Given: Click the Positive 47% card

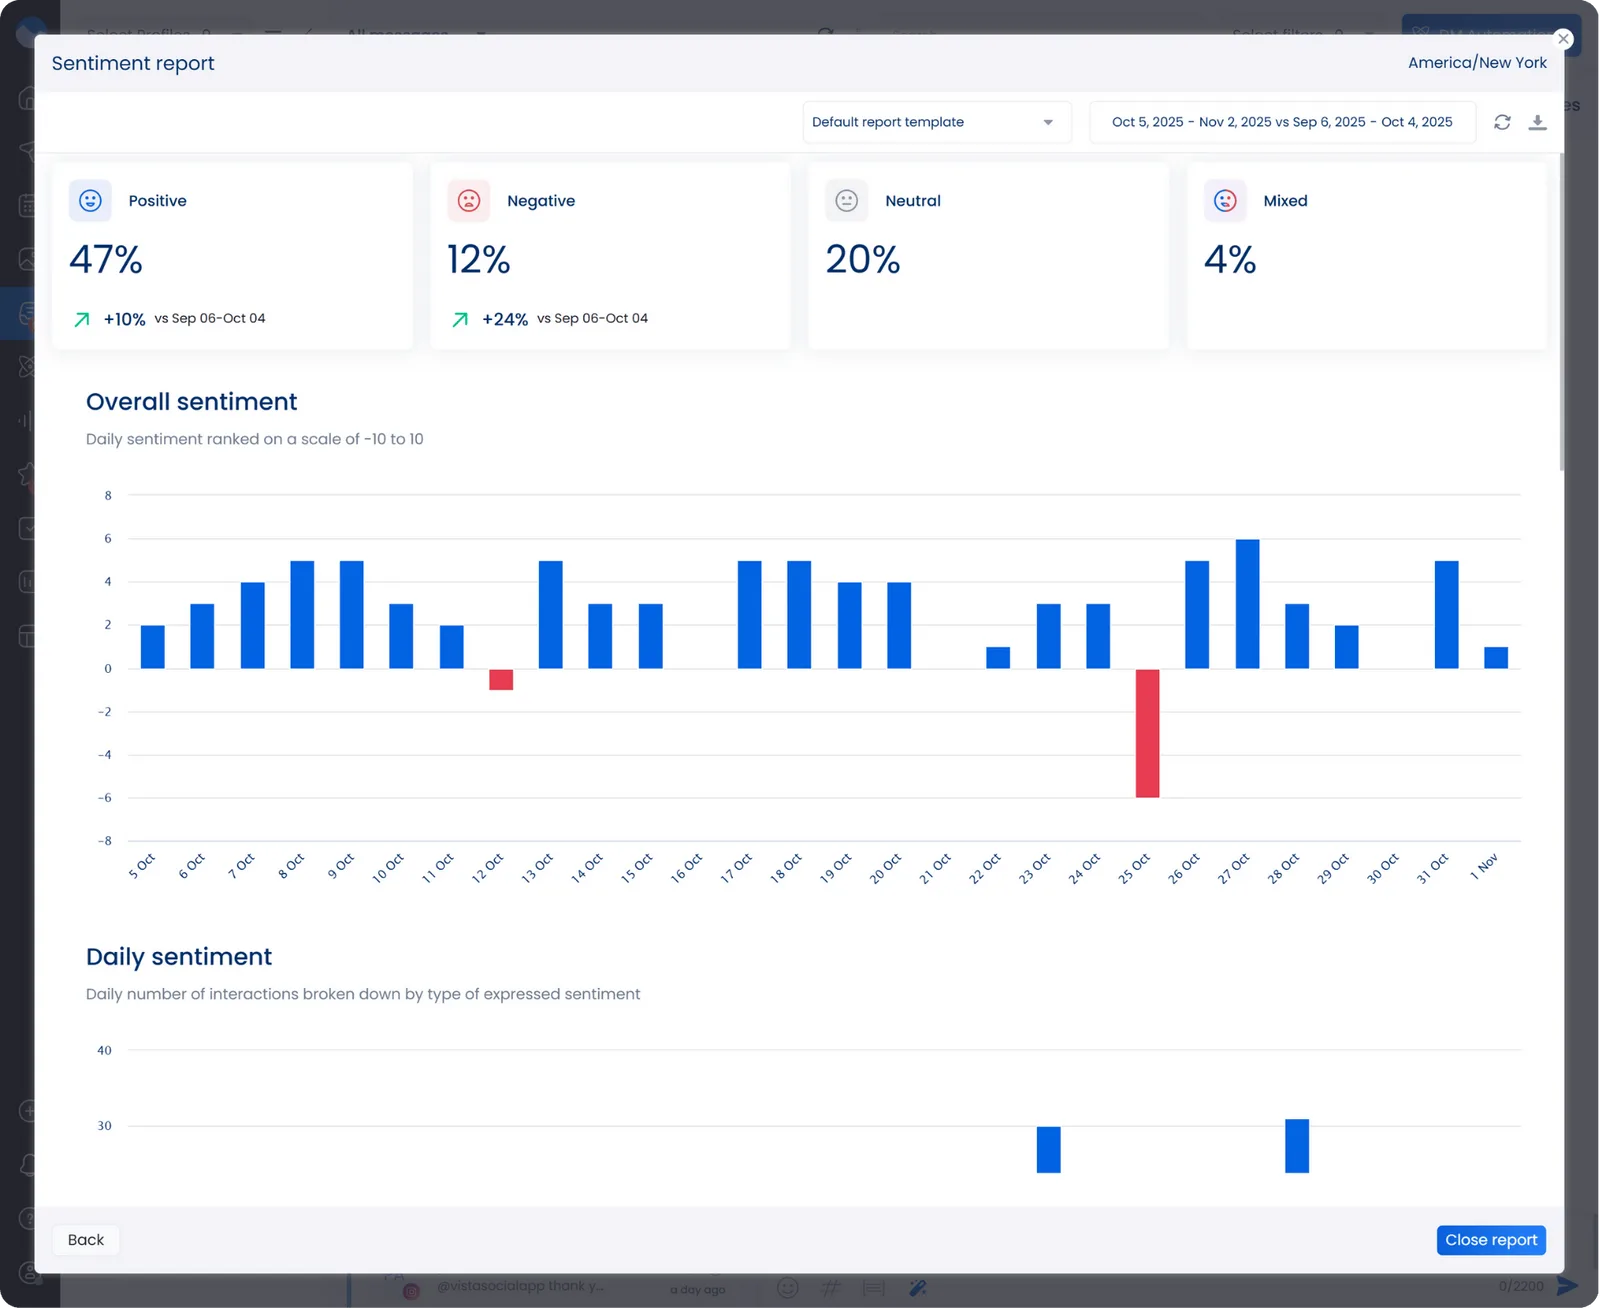Looking at the screenshot, I should click(232, 257).
